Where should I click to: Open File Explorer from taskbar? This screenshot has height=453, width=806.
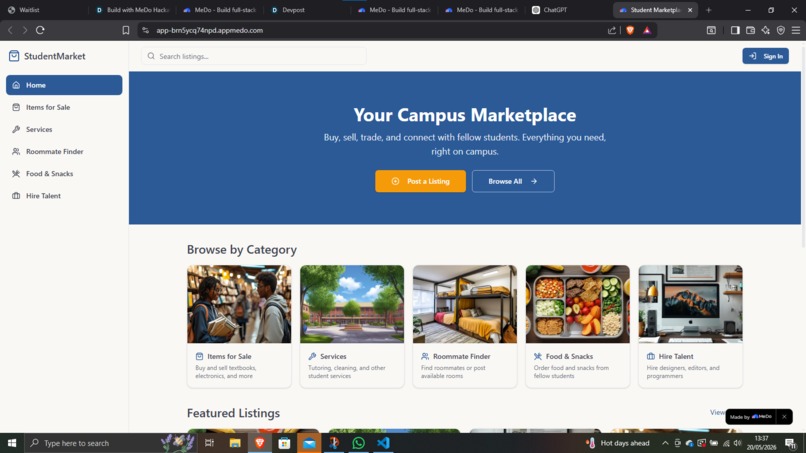point(235,443)
